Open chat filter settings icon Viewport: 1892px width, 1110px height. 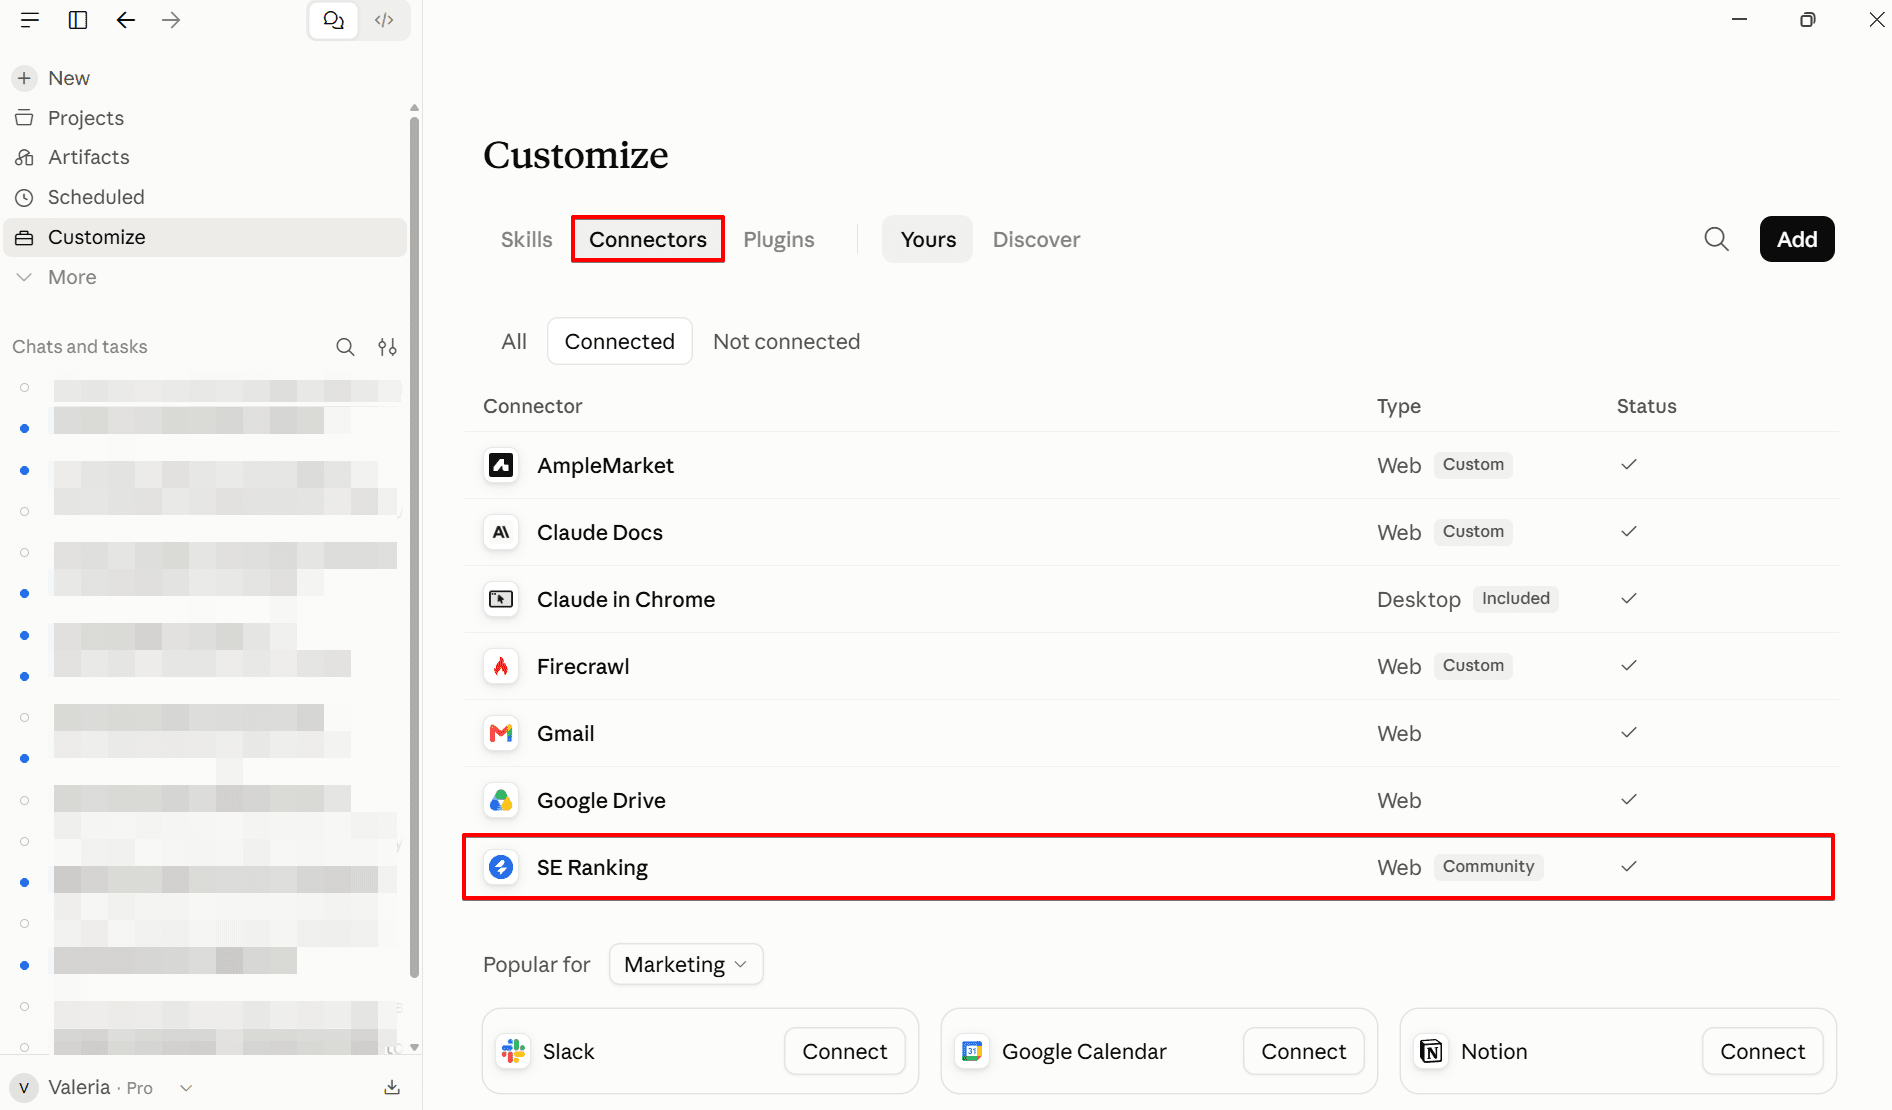point(387,347)
